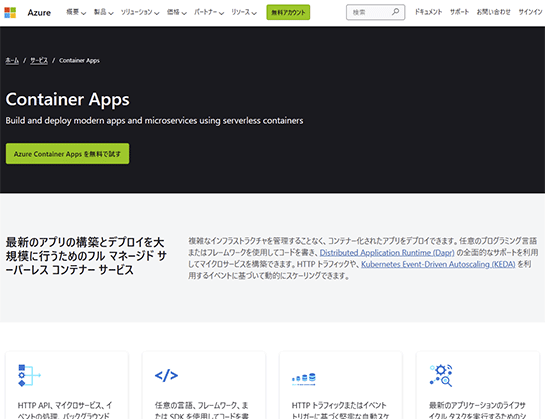The height and width of the screenshot is (419, 545).
Task: Go to サービス breadcrumb
Action: (39, 61)
